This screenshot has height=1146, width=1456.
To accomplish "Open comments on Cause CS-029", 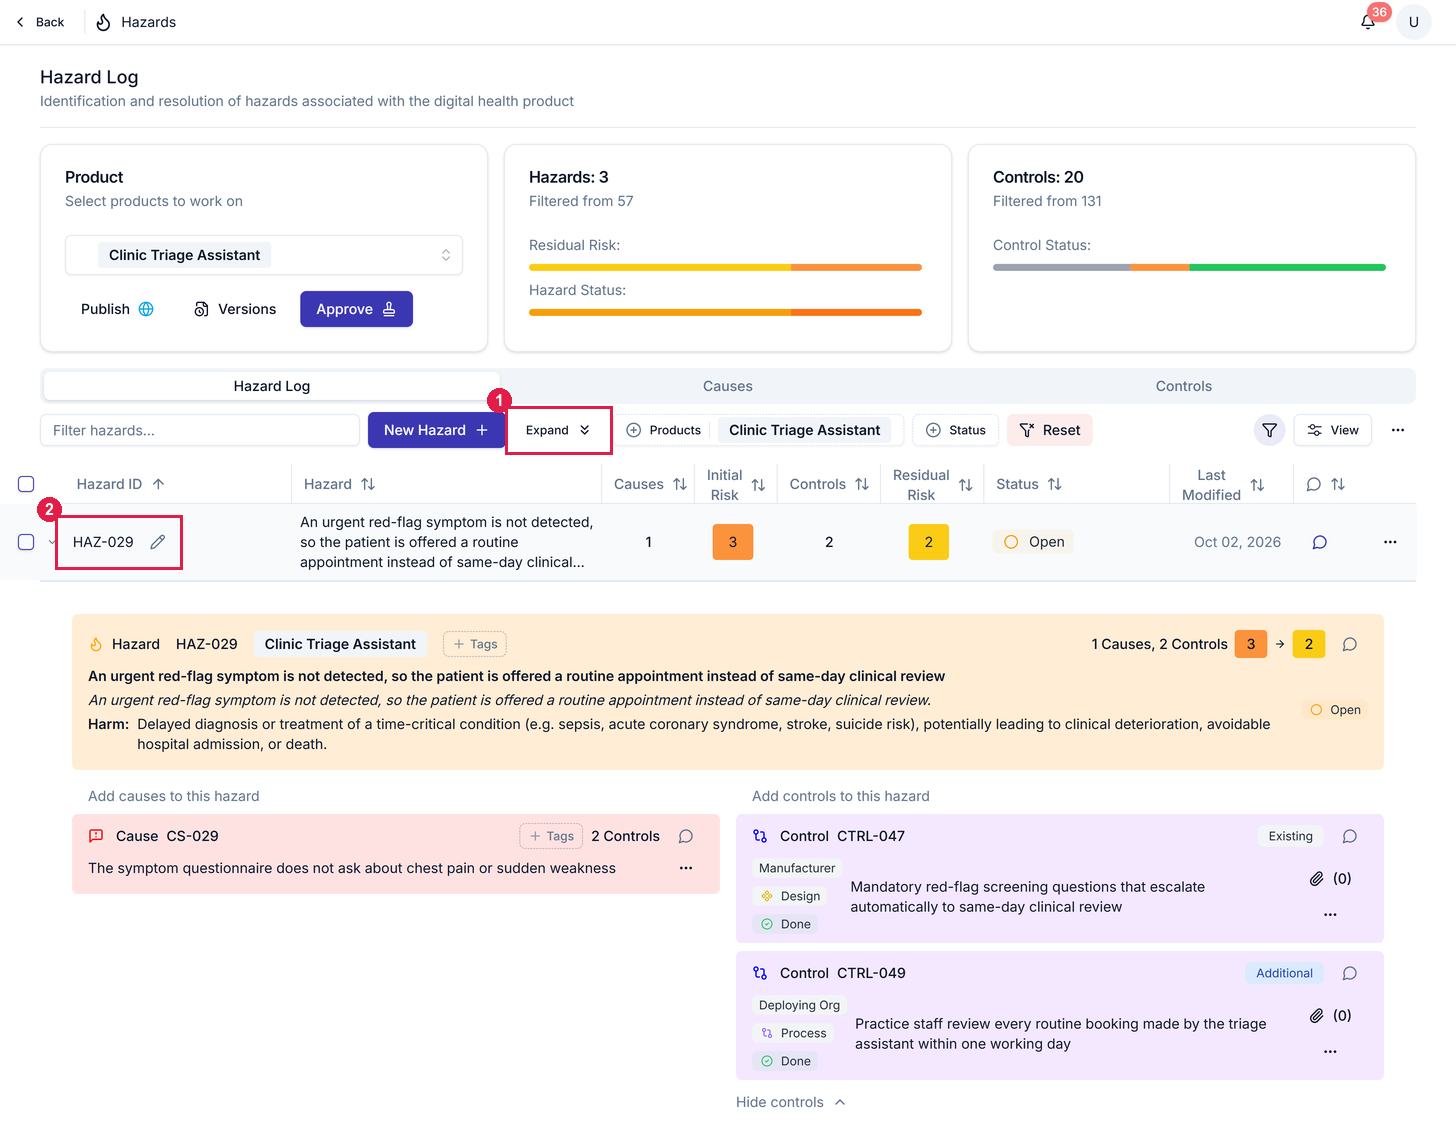I will coord(686,836).
